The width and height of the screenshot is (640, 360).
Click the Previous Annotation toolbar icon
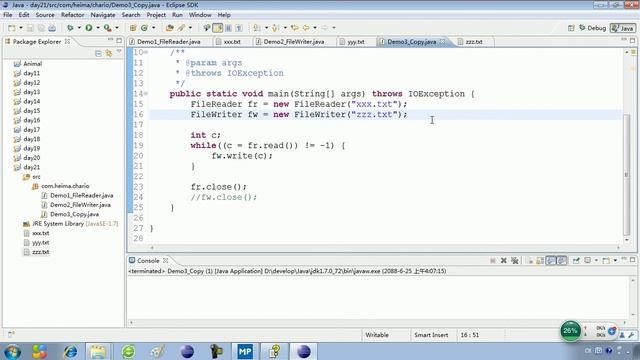(276, 28)
